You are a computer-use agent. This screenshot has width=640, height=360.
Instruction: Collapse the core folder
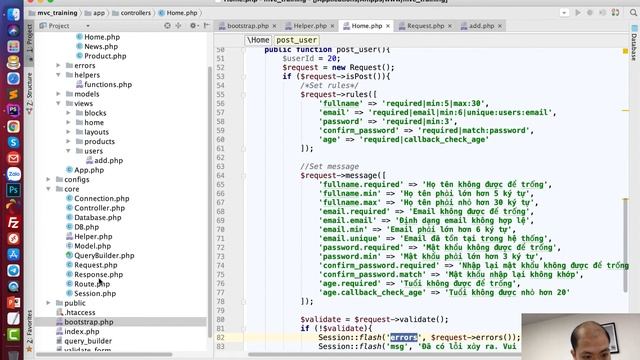coord(49,189)
